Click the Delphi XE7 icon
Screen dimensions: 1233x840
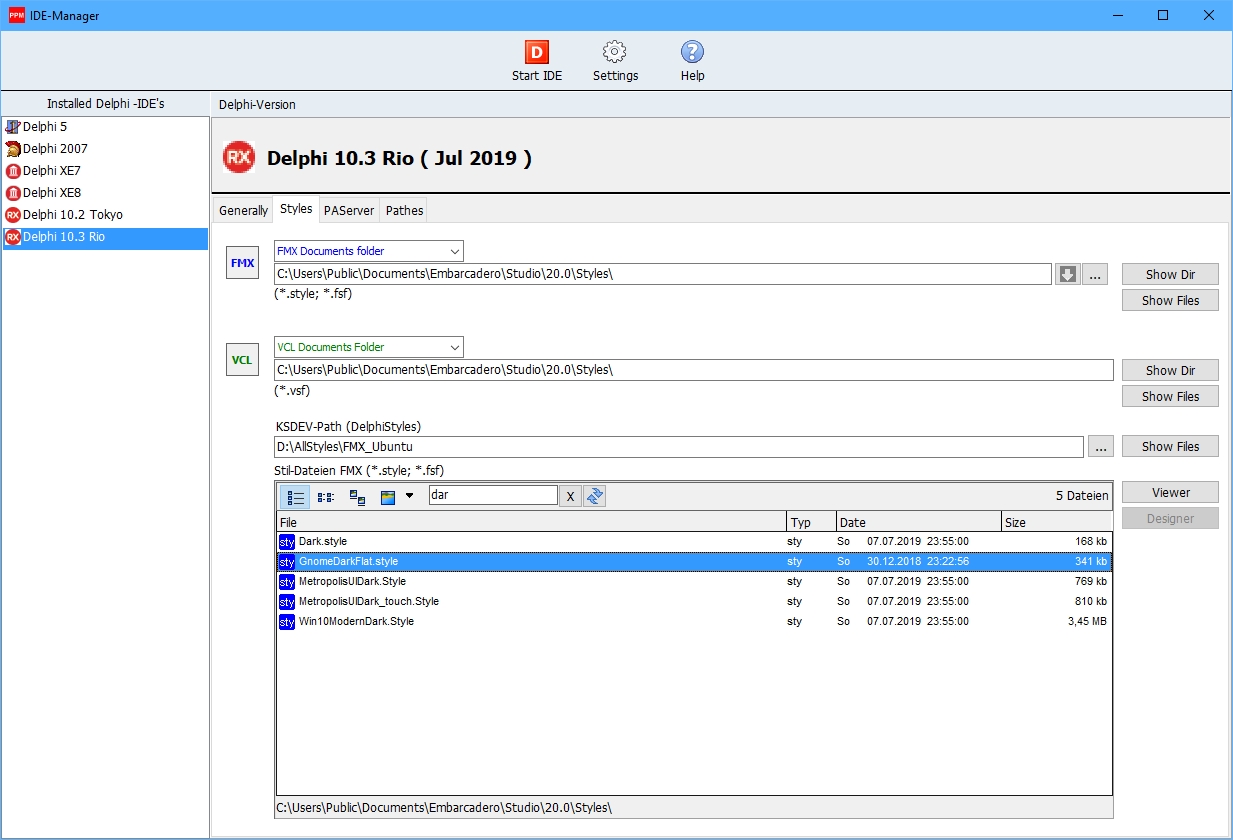tap(13, 171)
